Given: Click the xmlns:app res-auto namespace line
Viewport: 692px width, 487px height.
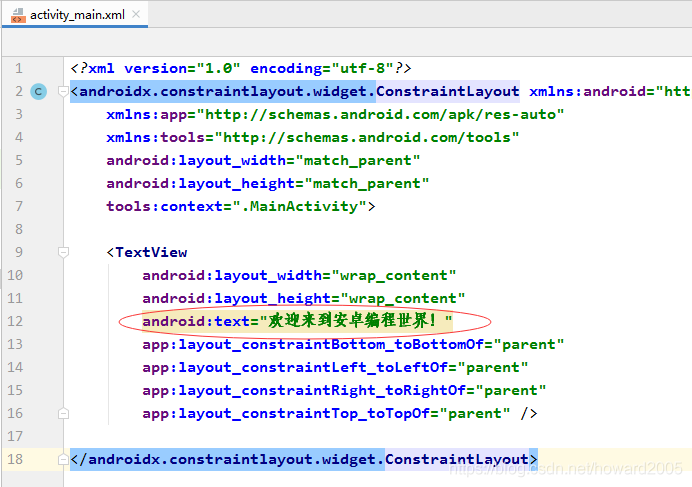Looking at the screenshot, I should coord(335,114).
